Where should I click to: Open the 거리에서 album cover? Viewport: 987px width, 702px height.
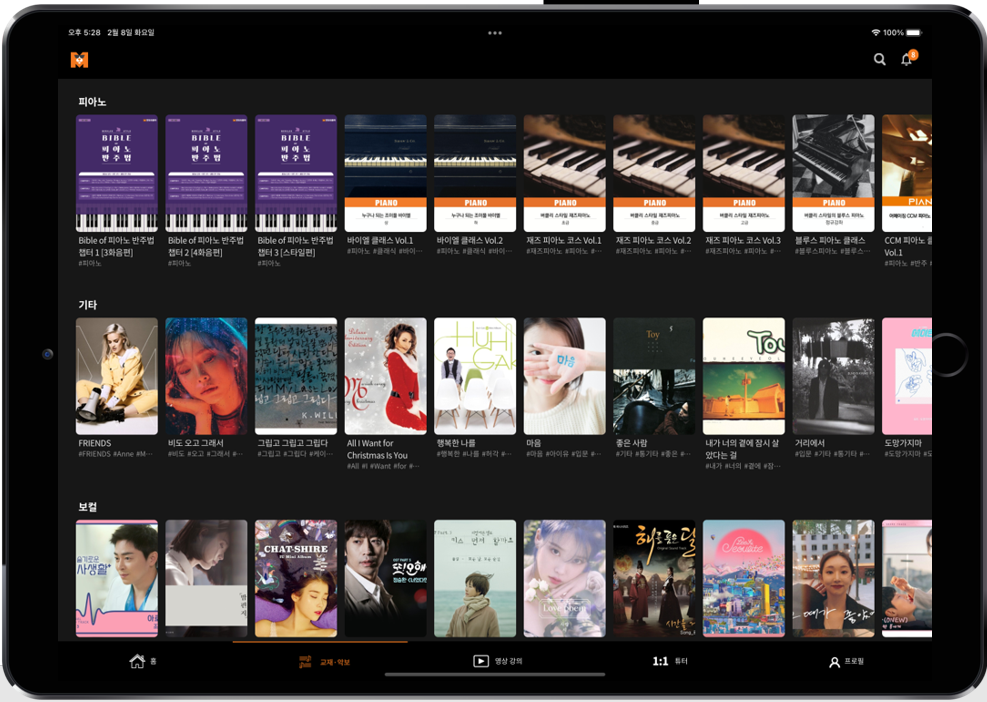(833, 376)
